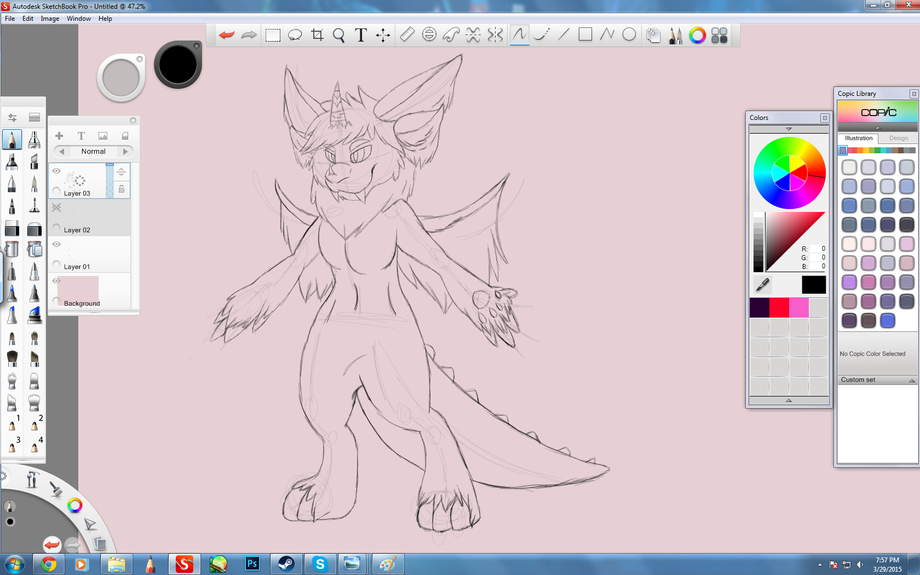
Task: Open brush properties sliders icon
Action: coord(12,117)
